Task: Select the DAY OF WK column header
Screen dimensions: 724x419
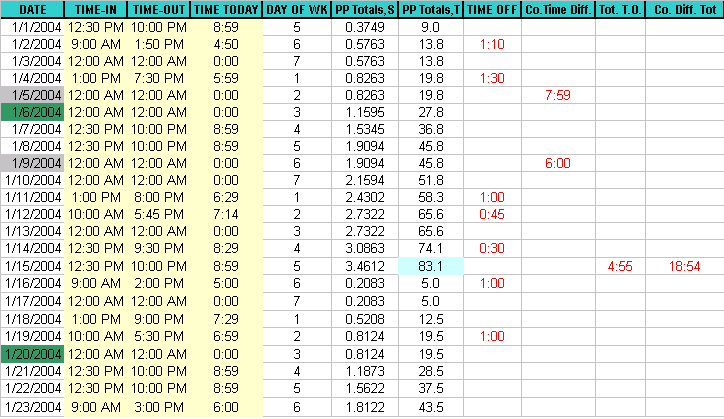Action: click(x=297, y=9)
